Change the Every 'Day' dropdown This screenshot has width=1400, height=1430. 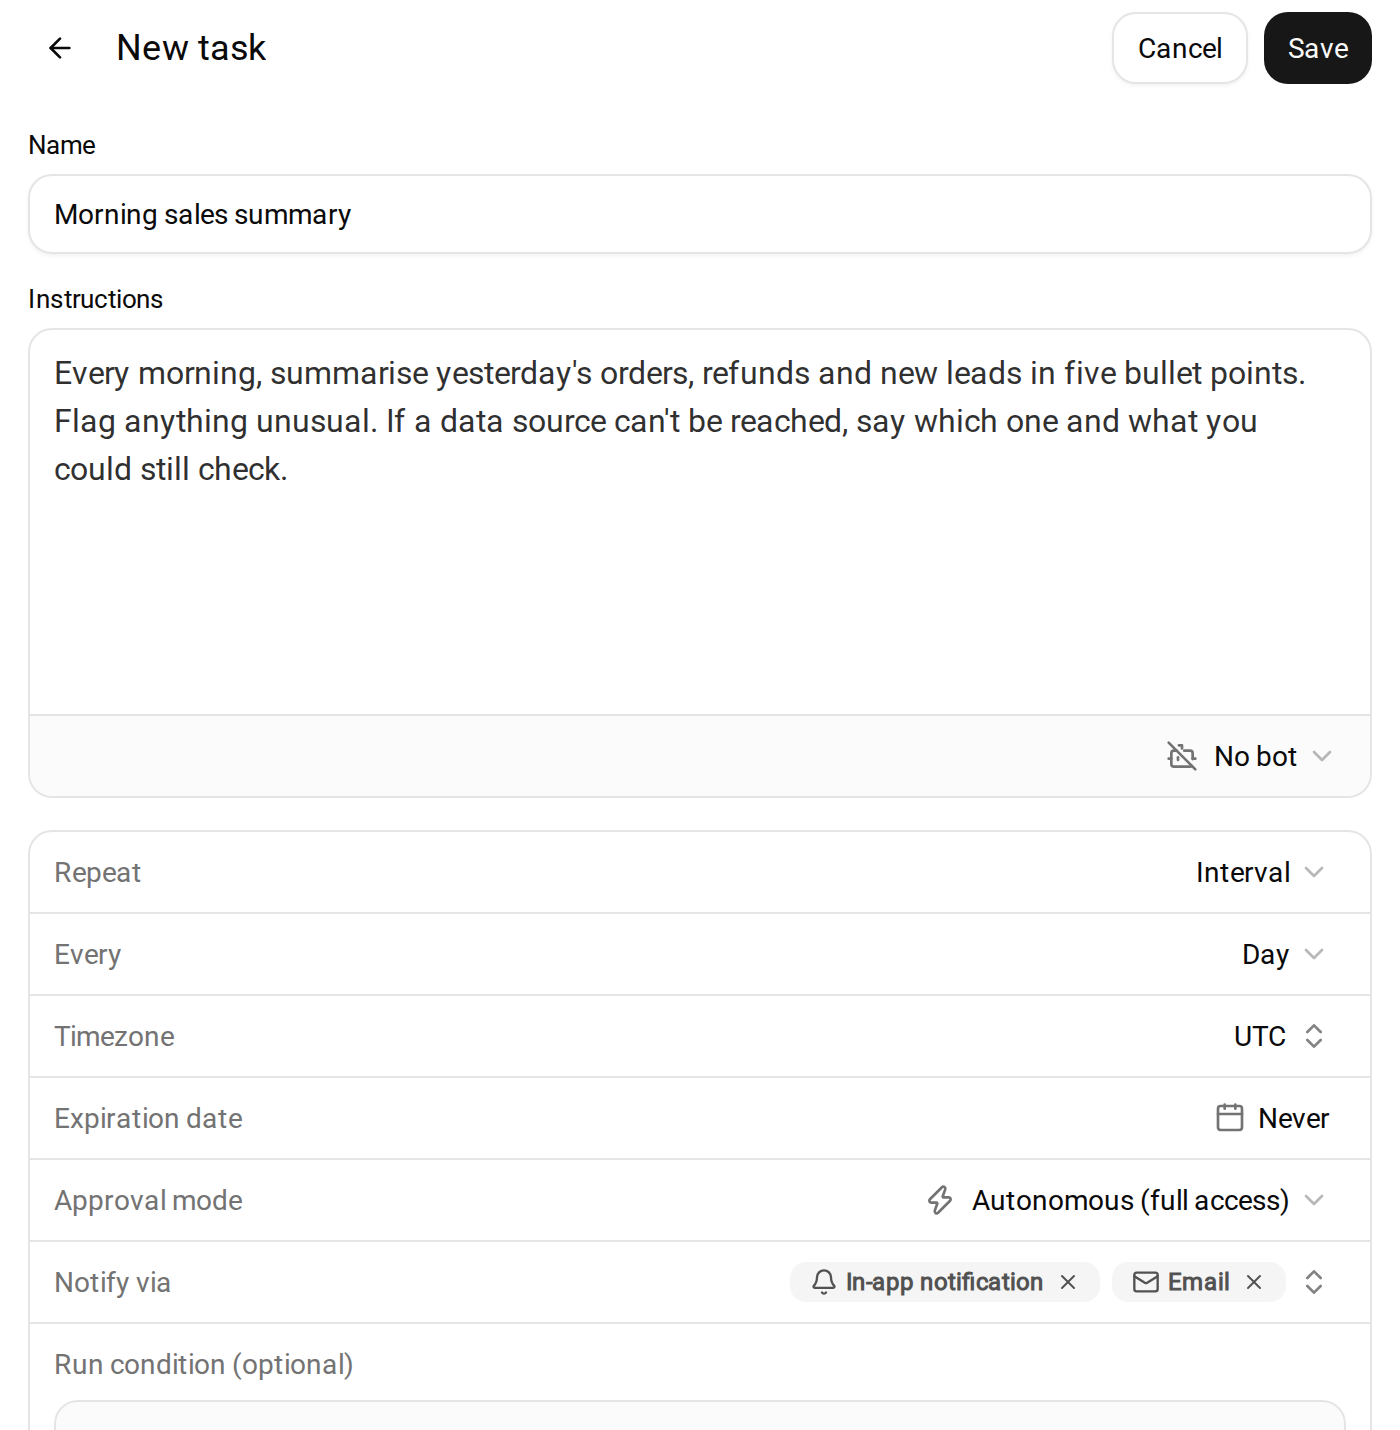click(x=1283, y=954)
